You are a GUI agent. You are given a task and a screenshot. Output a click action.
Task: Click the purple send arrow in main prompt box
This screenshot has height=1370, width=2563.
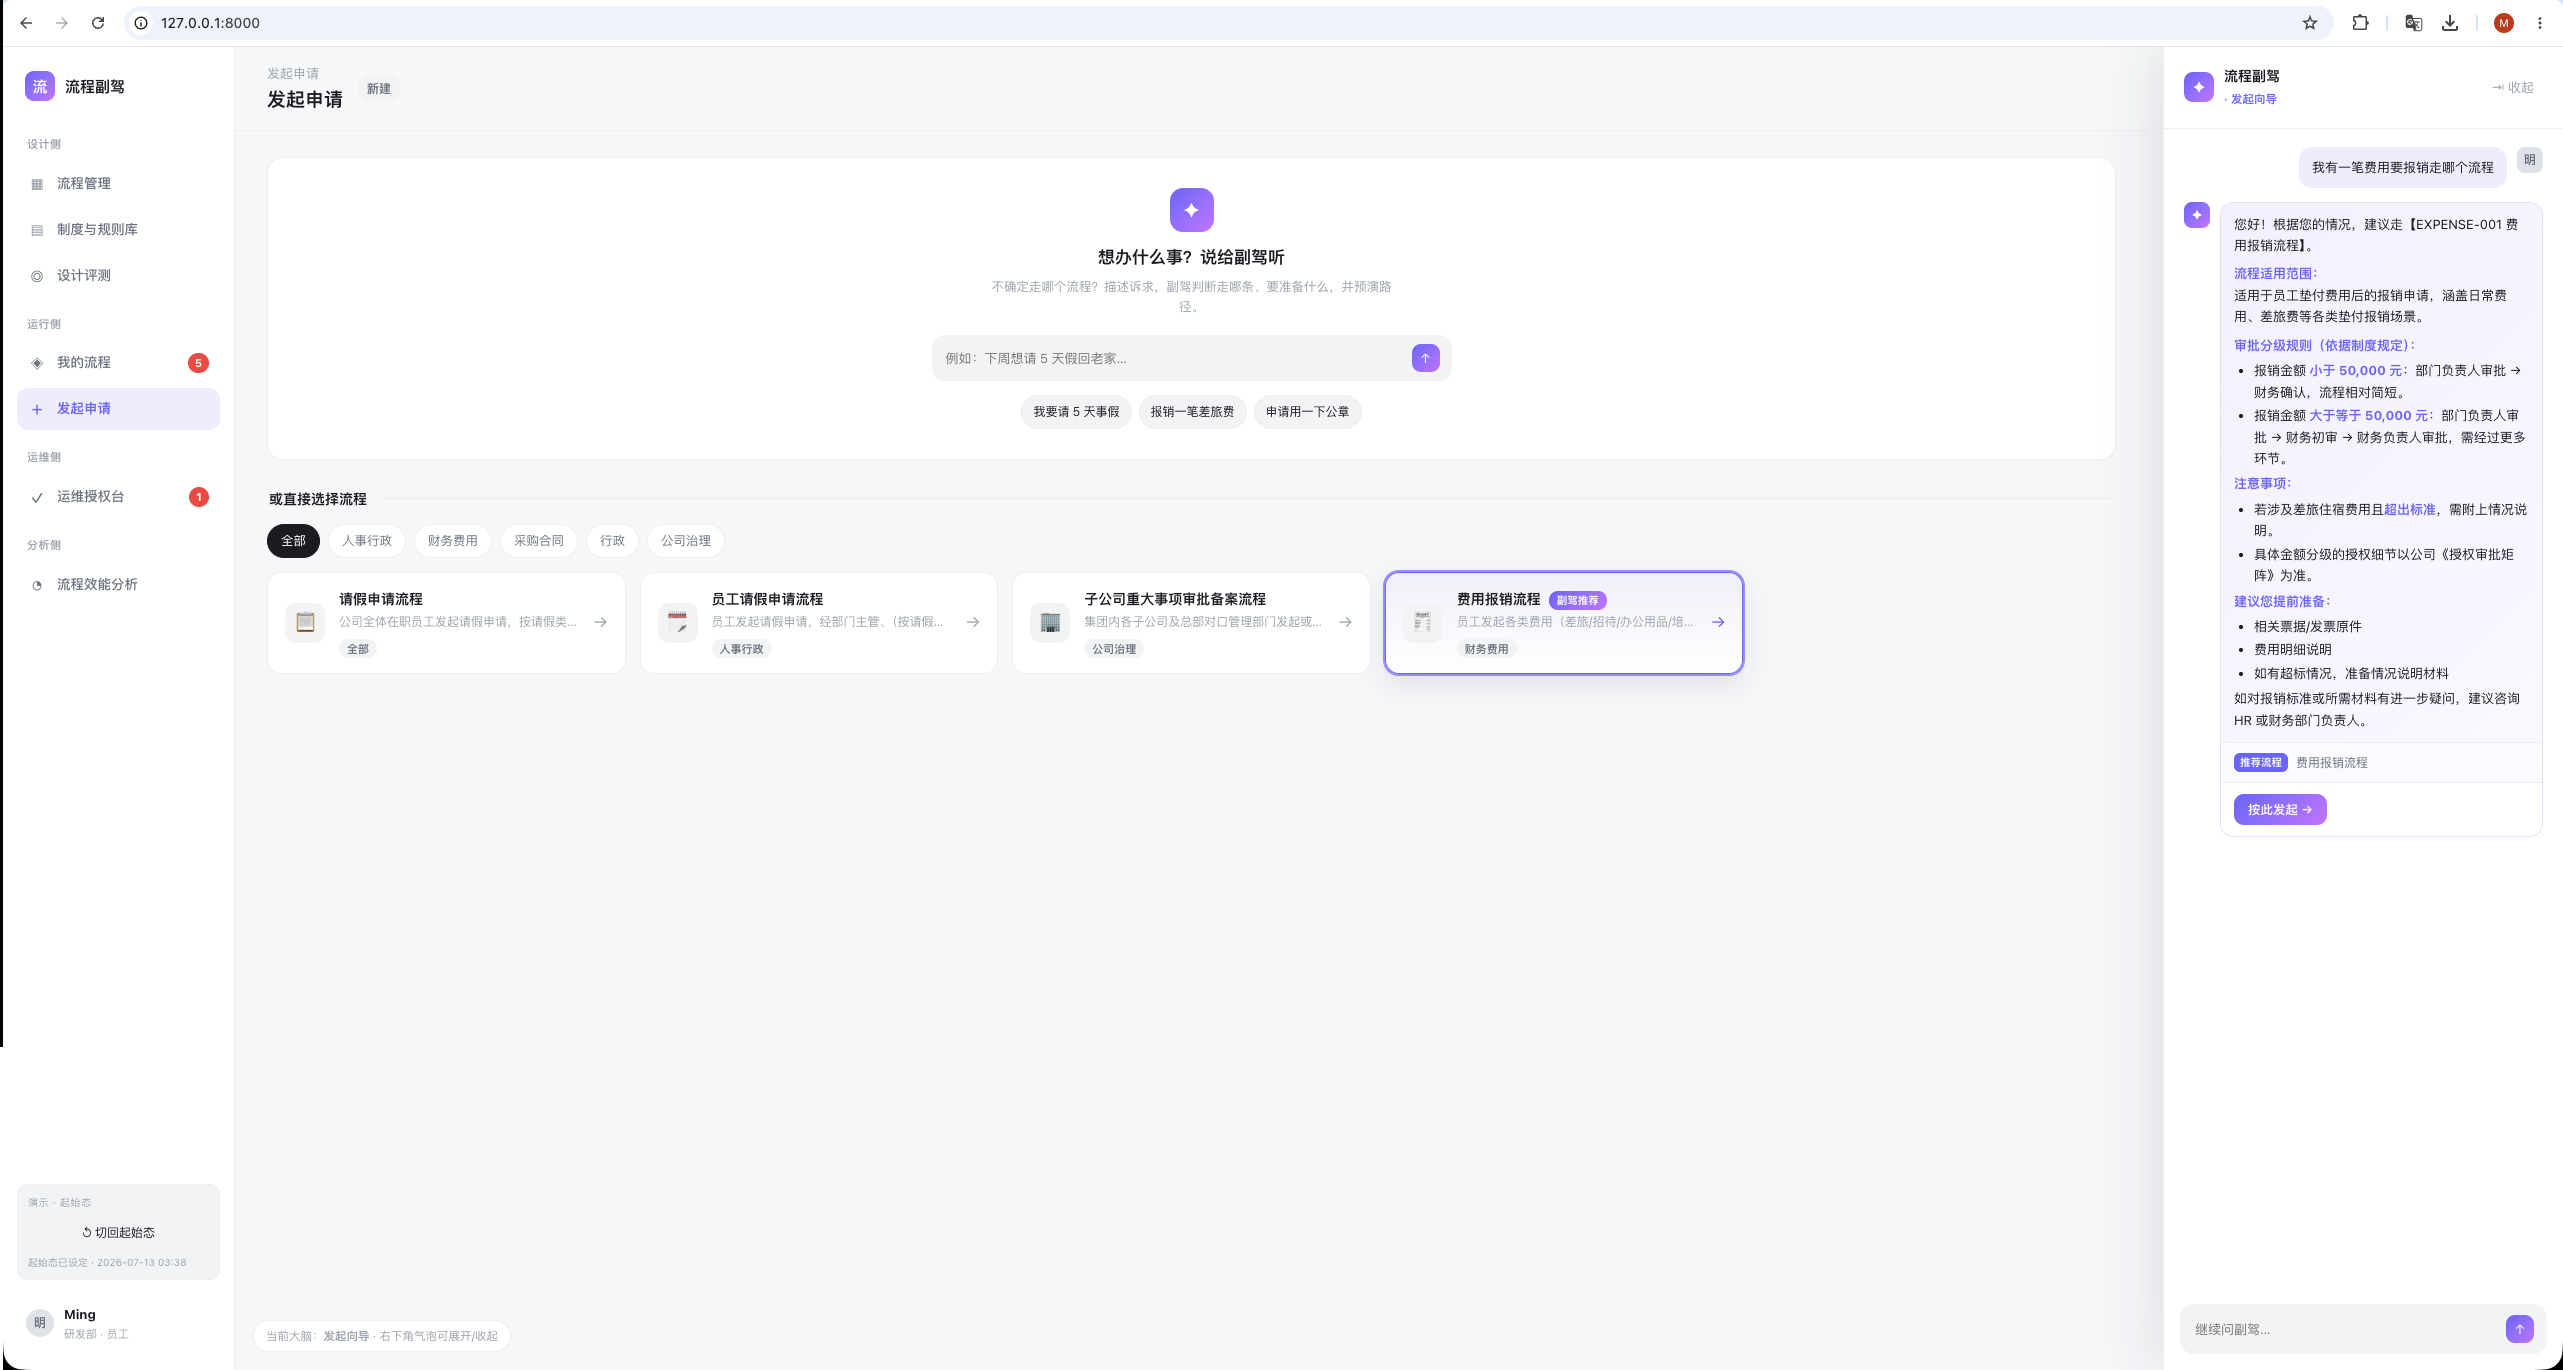[1425, 358]
